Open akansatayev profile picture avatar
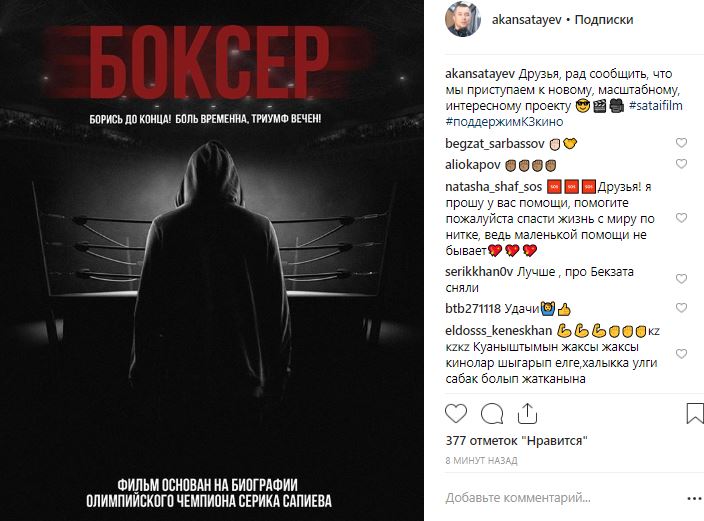This screenshot has width=704, height=521. 463,19
